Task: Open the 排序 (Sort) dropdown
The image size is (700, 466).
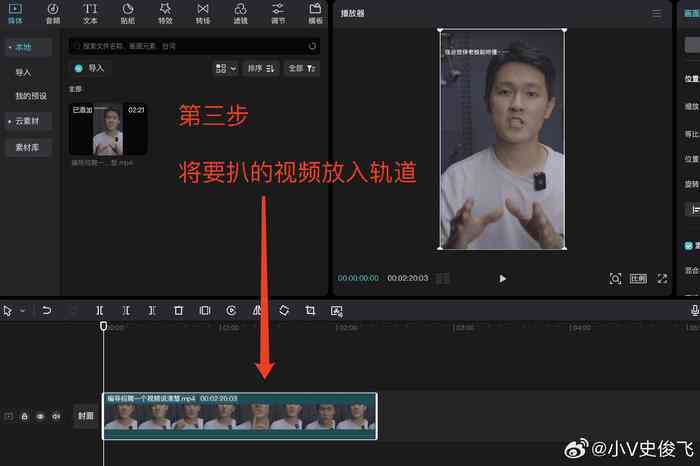Action: tap(261, 68)
